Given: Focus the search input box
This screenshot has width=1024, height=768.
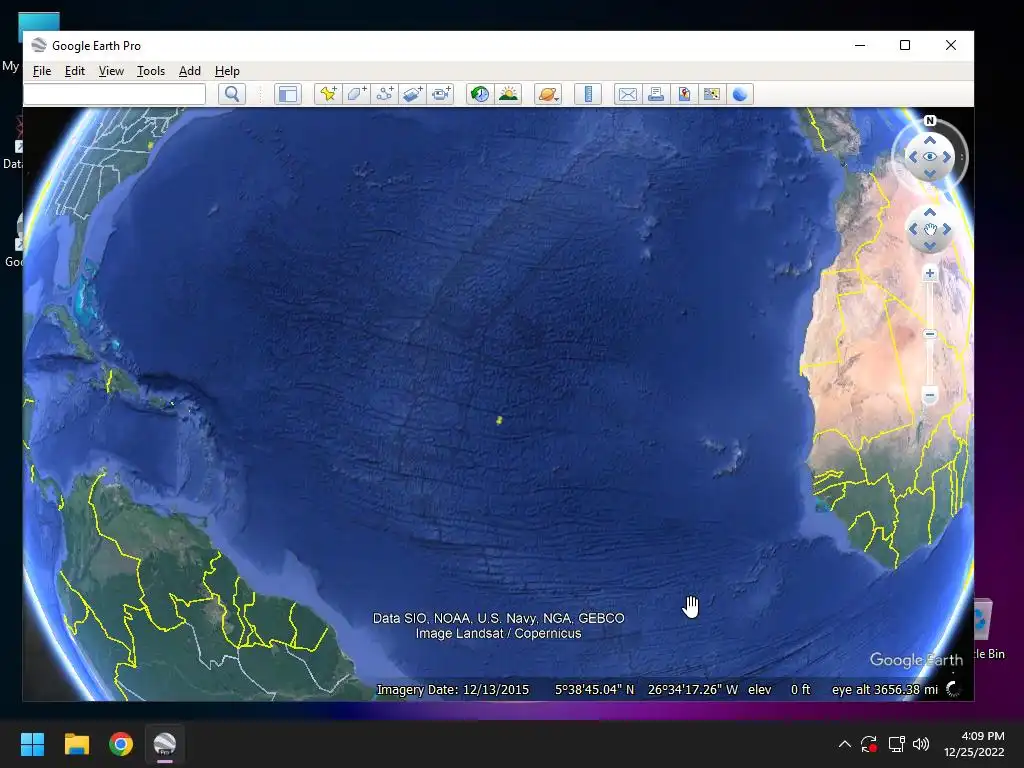Looking at the screenshot, I should pyautogui.click(x=115, y=94).
